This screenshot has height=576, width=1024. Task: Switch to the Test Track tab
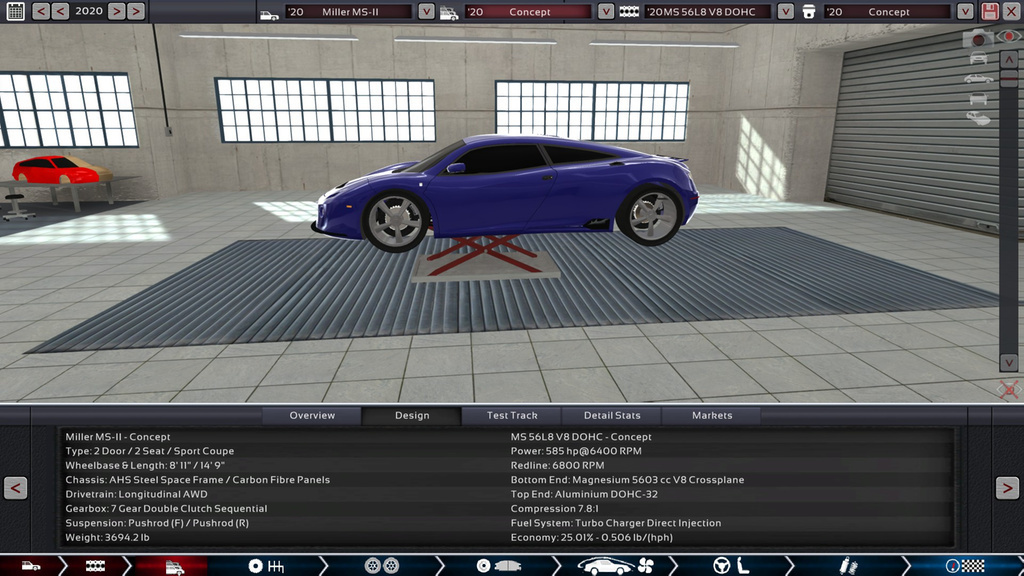512,415
